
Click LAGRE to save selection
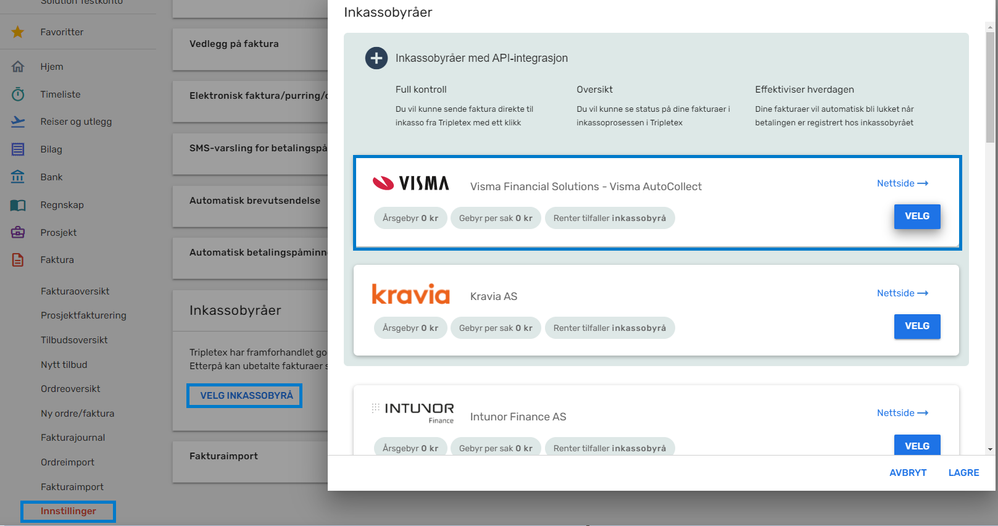(x=964, y=473)
